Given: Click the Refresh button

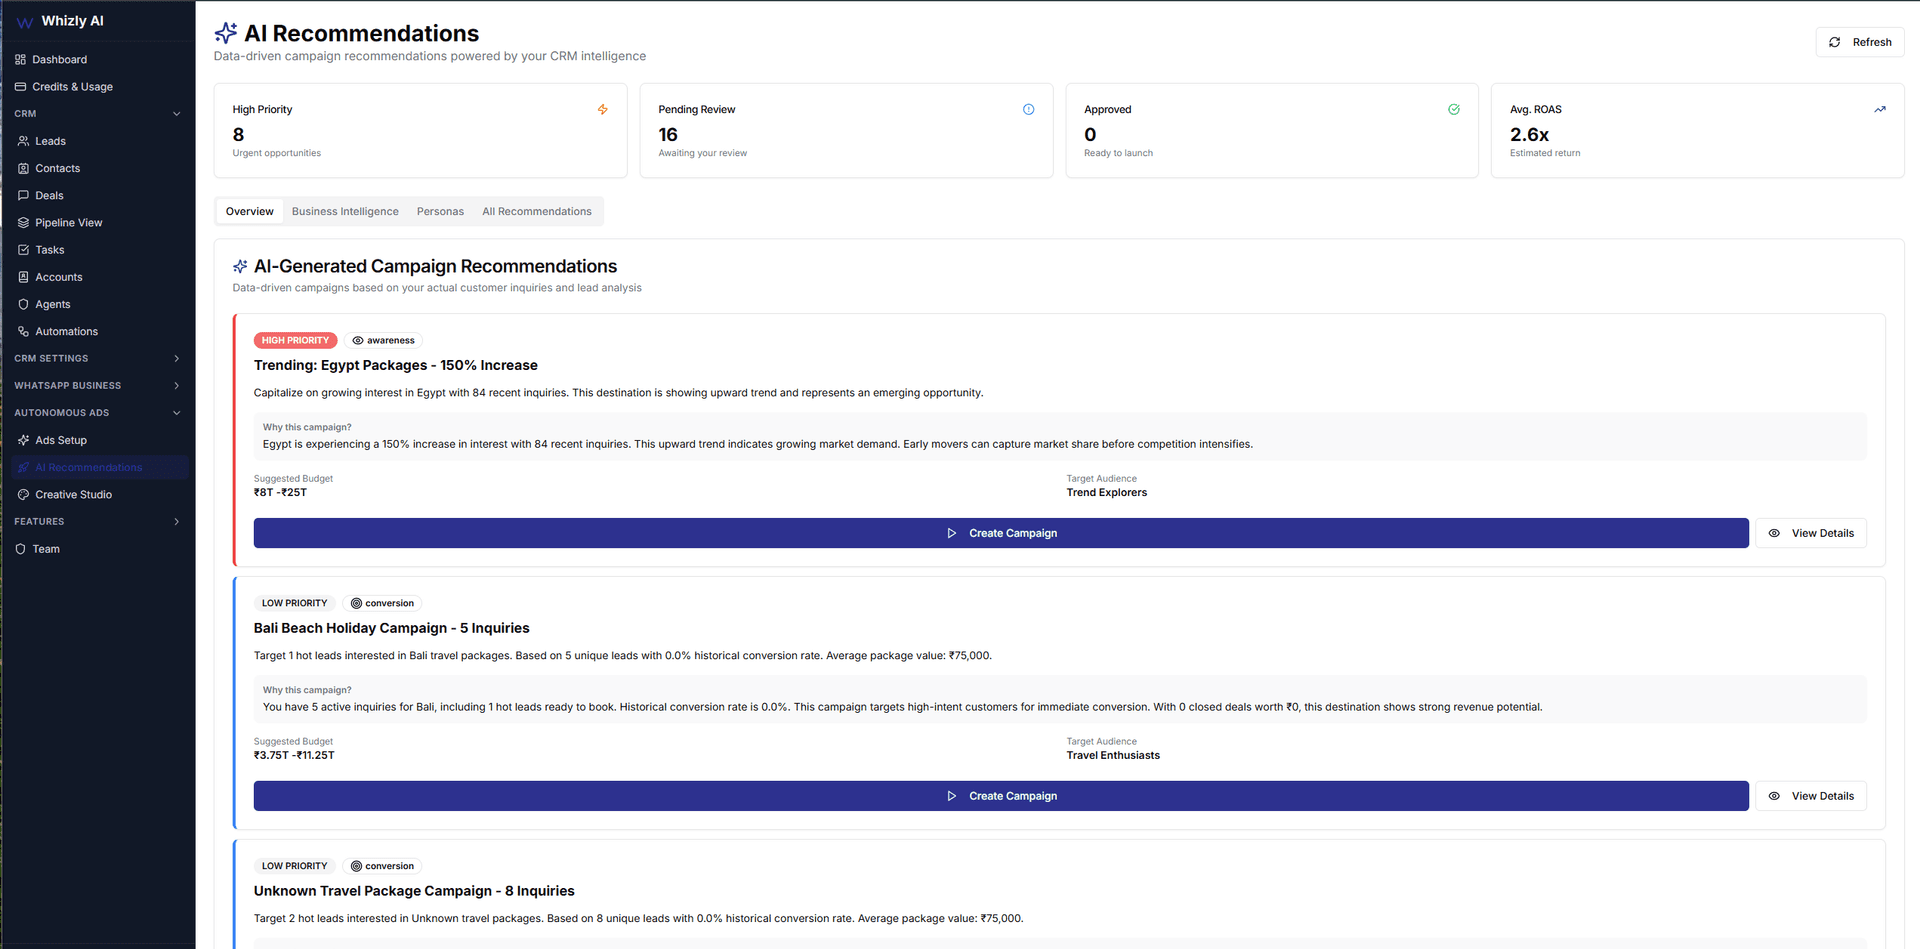Looking at the screenshot, I should click(x=1859, y=42).
